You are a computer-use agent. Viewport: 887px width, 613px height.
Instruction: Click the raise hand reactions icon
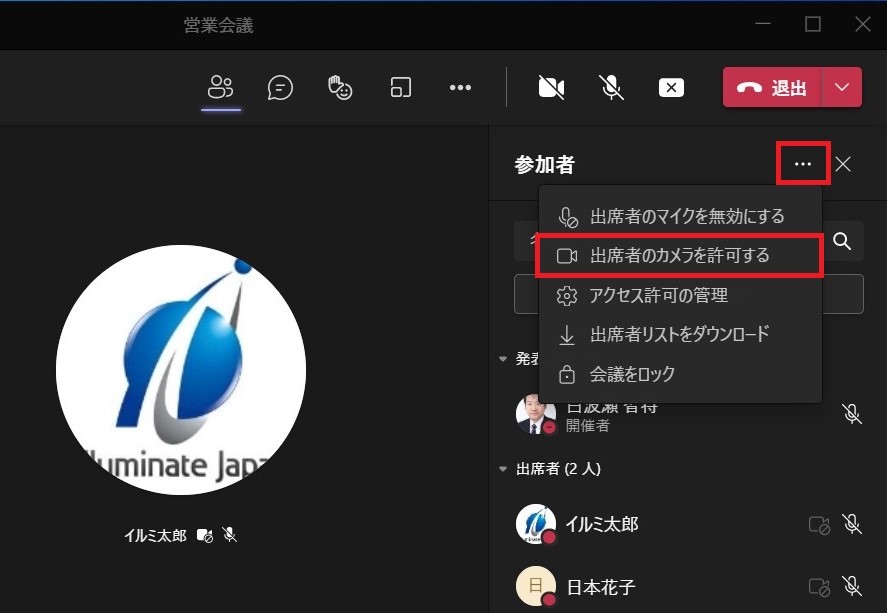tap(340, 88)
